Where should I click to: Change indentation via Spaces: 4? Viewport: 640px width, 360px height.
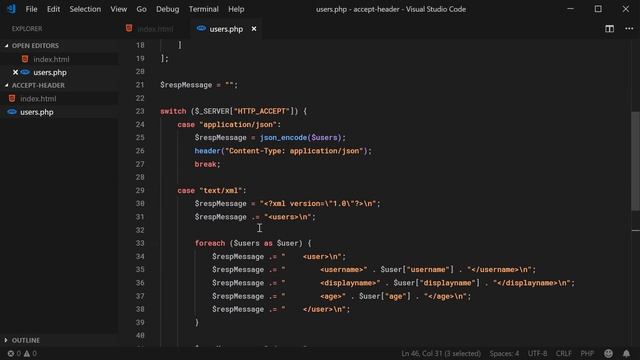[x=504, y=353]
